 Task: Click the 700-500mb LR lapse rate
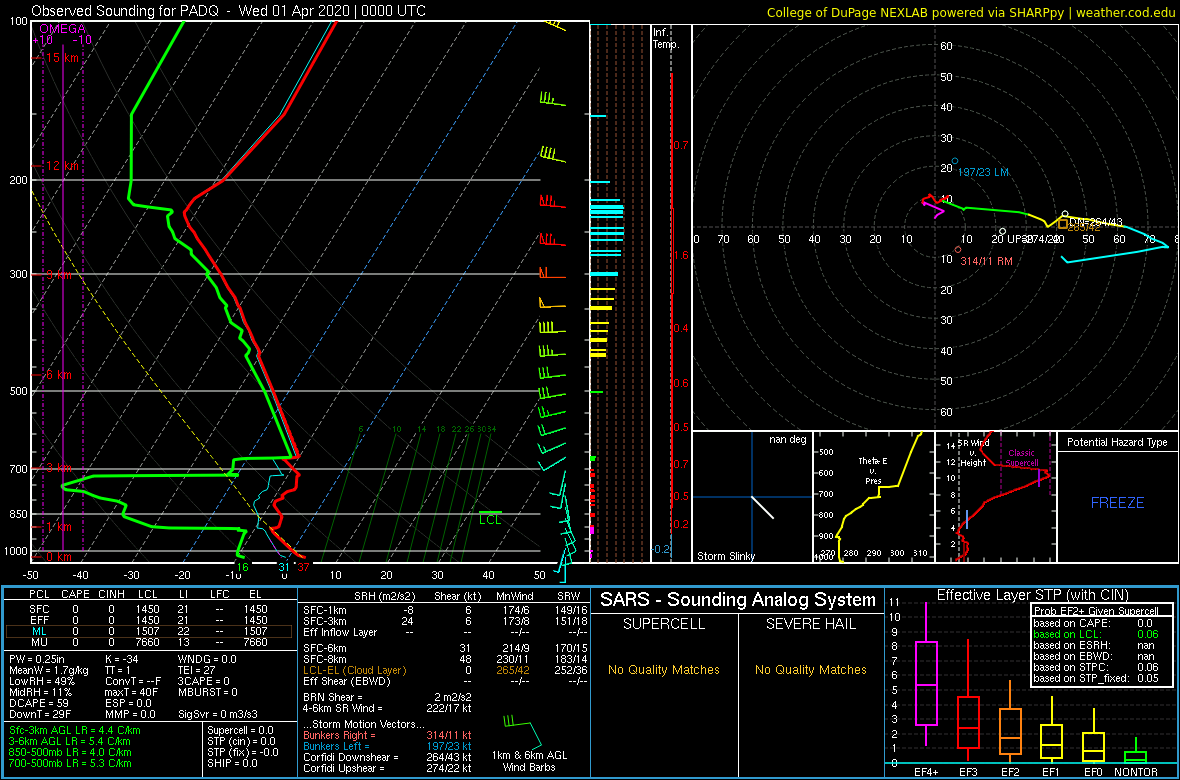pos(70,762)
